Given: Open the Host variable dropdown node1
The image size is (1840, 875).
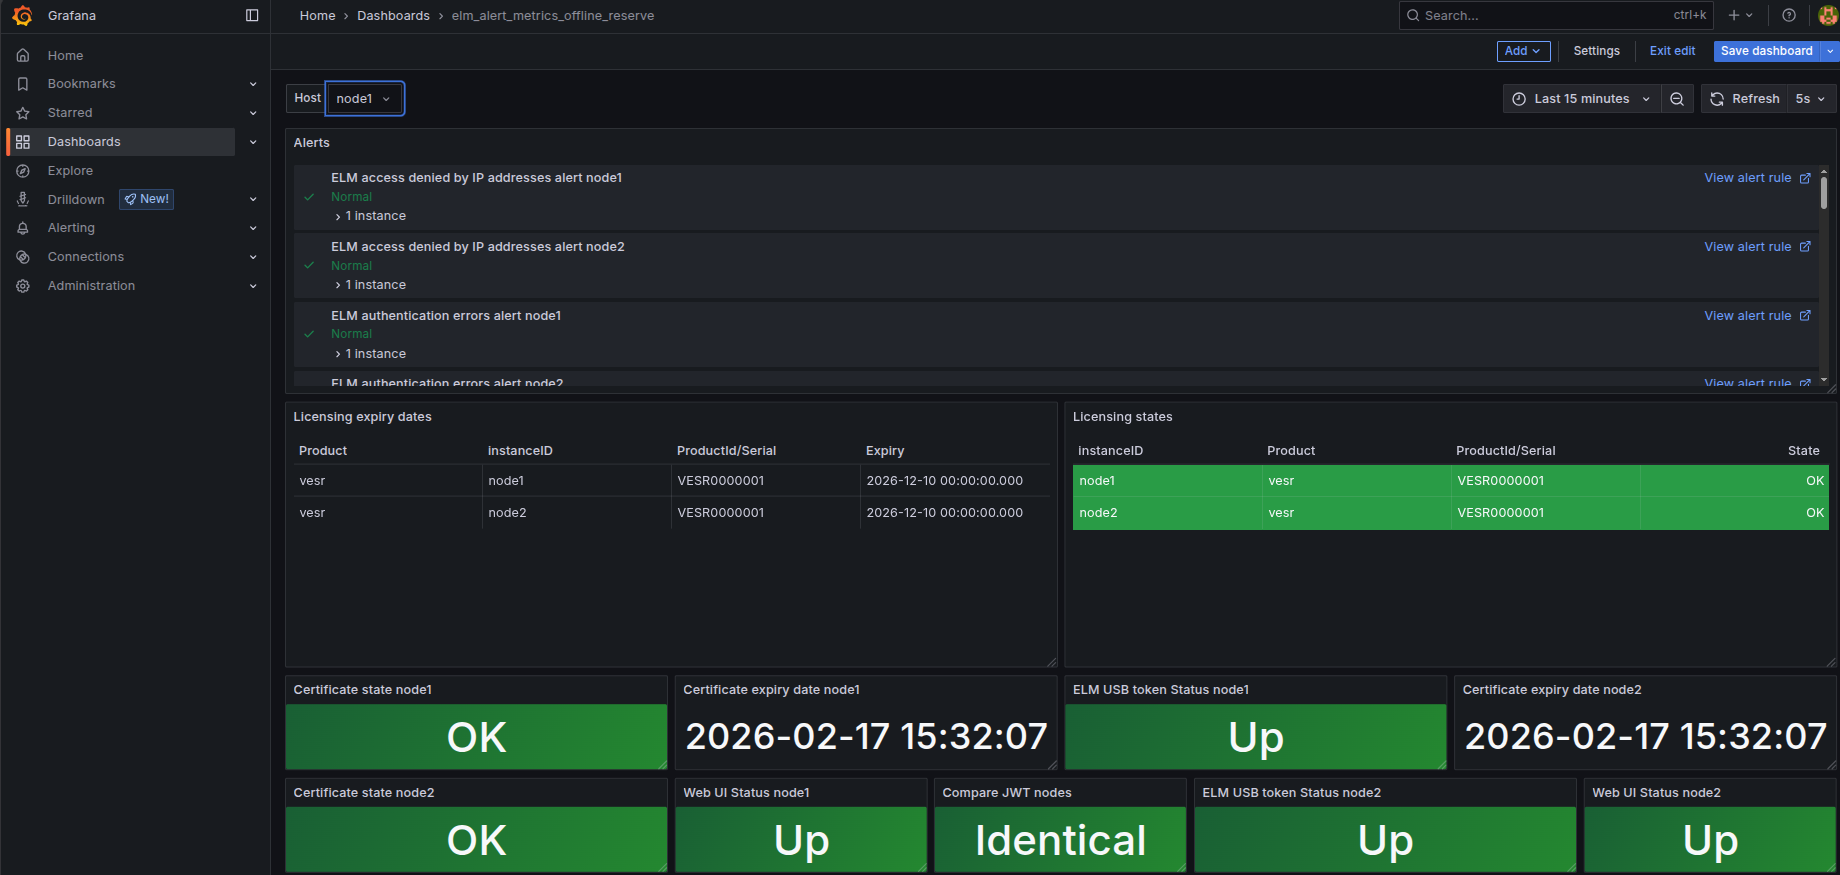Looking at the screenshot, I should tap(364, 99).
